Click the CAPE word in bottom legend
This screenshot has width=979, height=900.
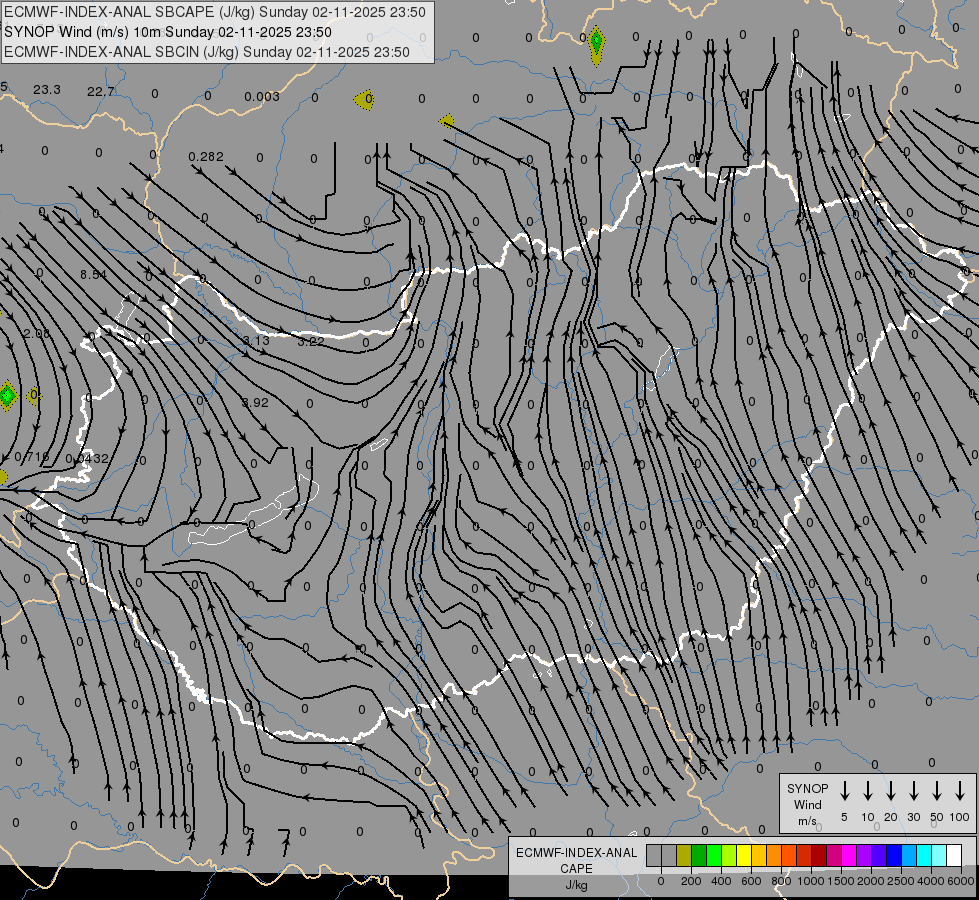pos(576,869)
